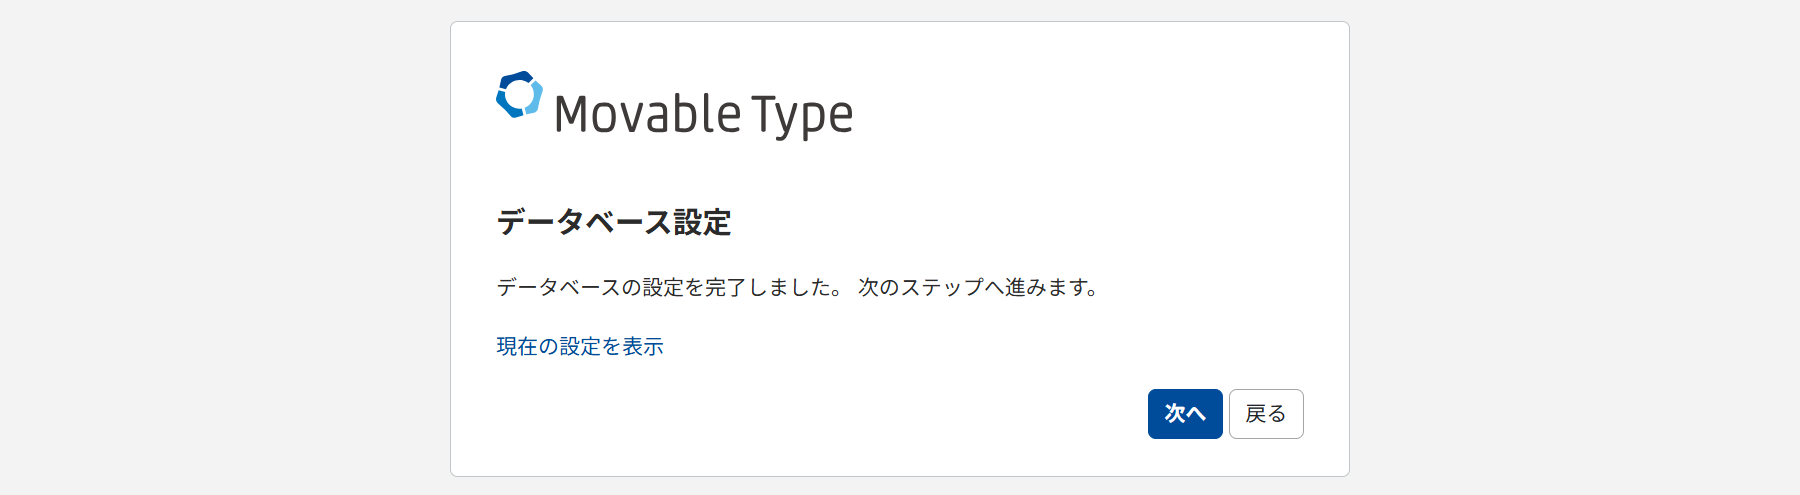
Task: Click the Movable Type wordmark text
Action: [703, 114]
